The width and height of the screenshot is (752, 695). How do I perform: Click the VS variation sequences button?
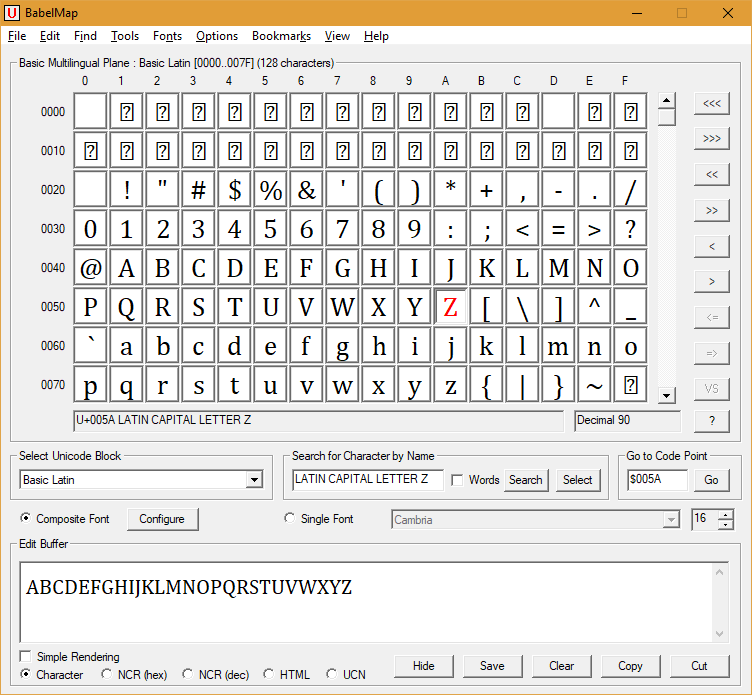pos(712,389)
